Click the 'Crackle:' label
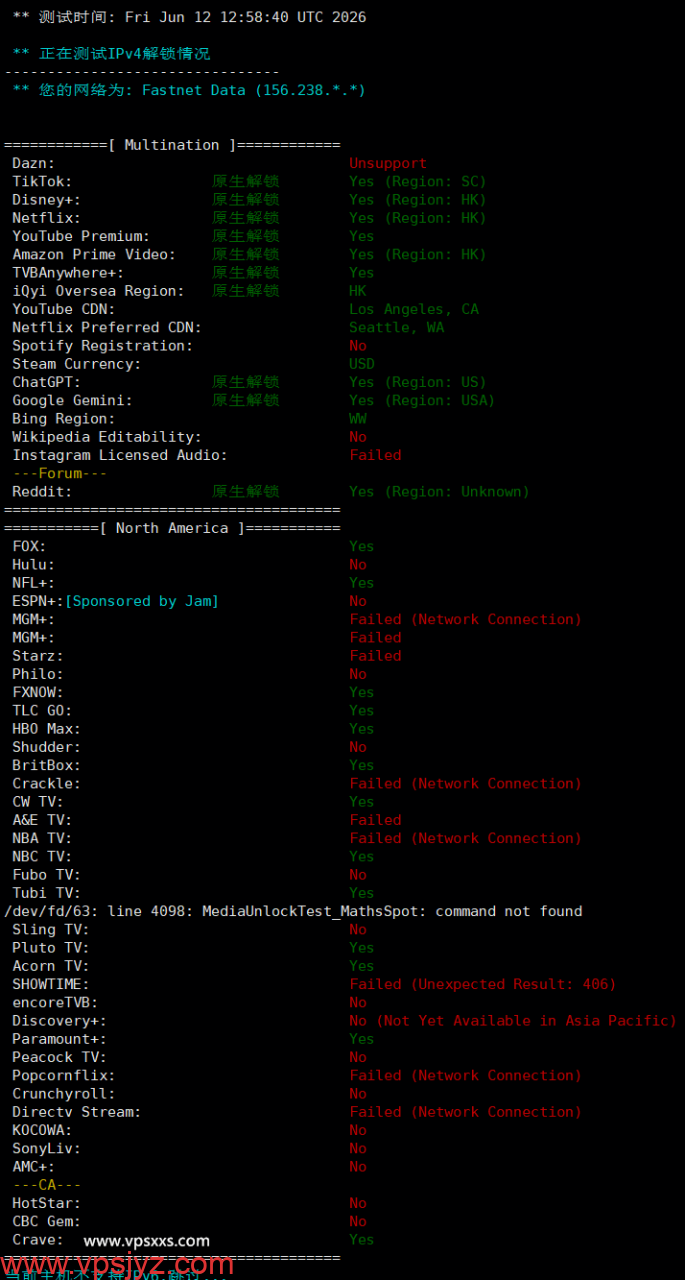Screen dimensions: 685x1280 pos(46,783)
